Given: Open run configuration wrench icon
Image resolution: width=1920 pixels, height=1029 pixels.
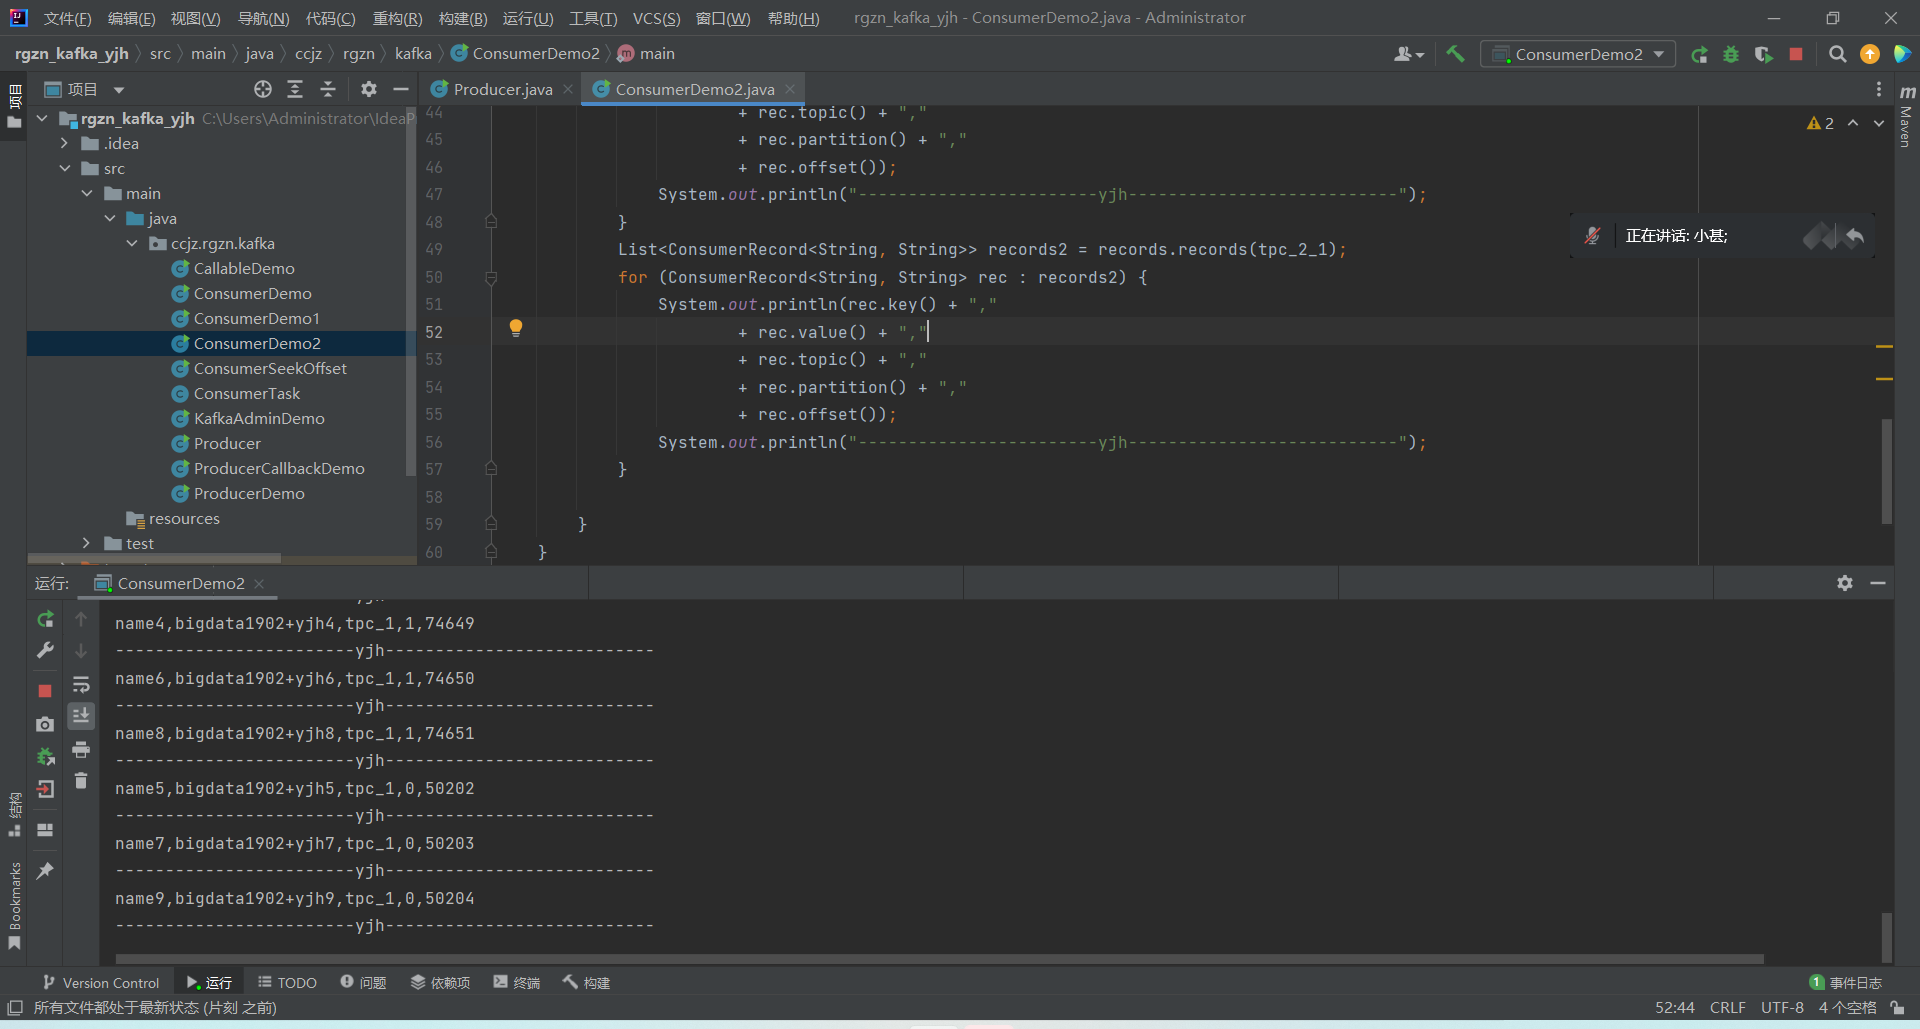Looking at the screenshot, I should tap(45, 650).
